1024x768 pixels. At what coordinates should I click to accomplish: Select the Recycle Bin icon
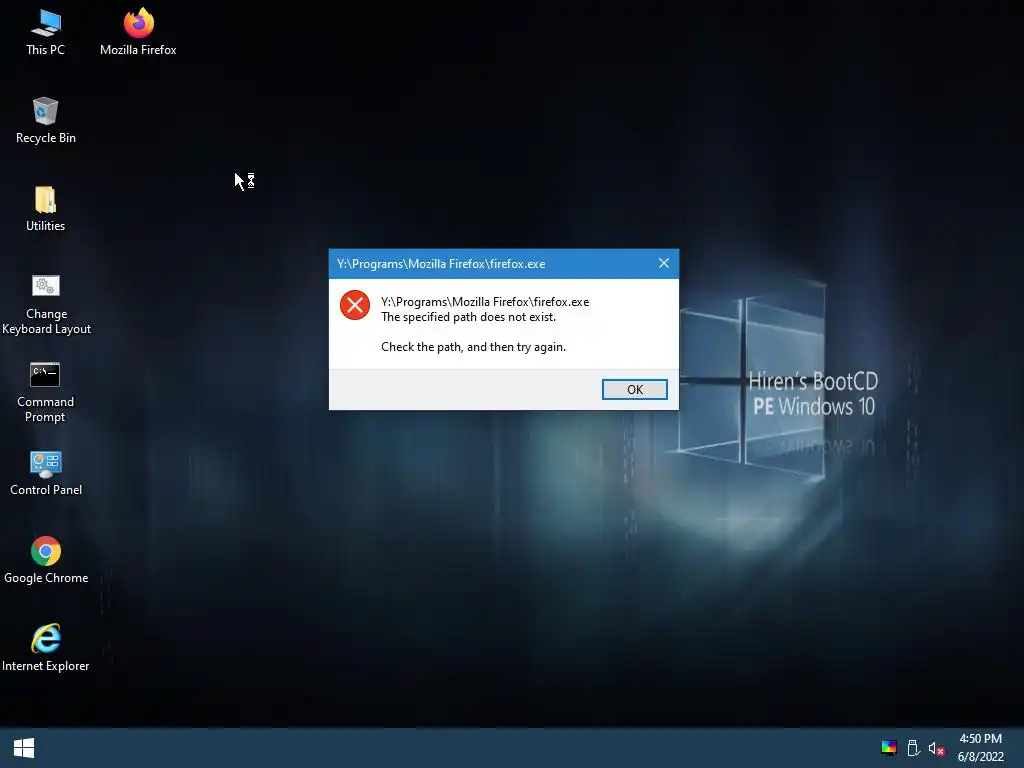pos(46,121)
